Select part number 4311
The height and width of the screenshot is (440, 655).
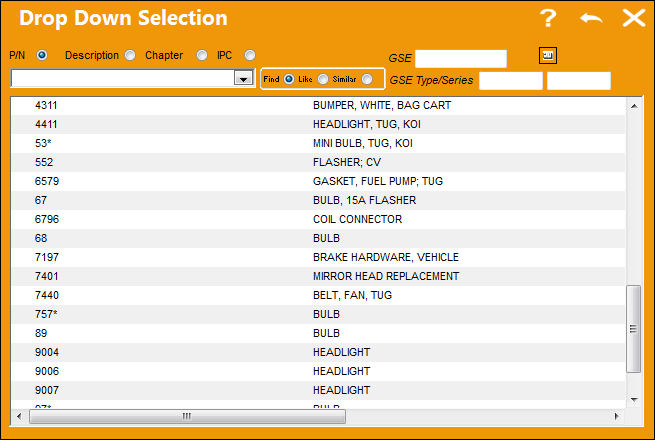46,105
